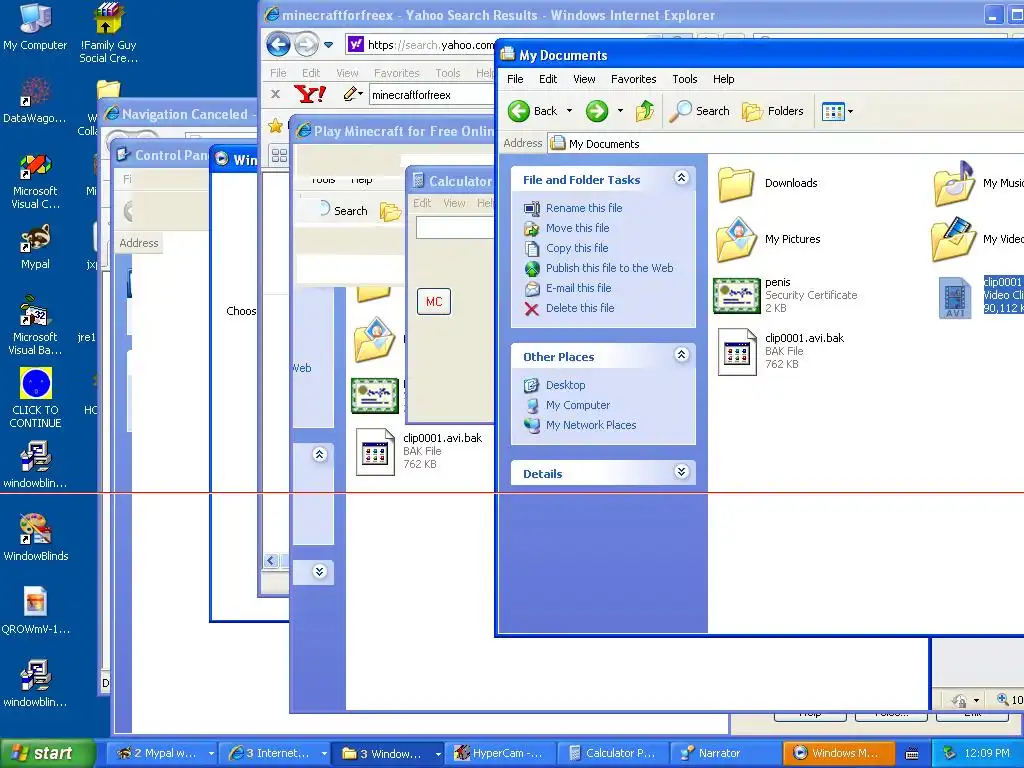Image resolution: width=1024 pixels, height=768 pixels.
Task: Open Forward history dropdown arrow in My Documents
Action: [620, 111]
